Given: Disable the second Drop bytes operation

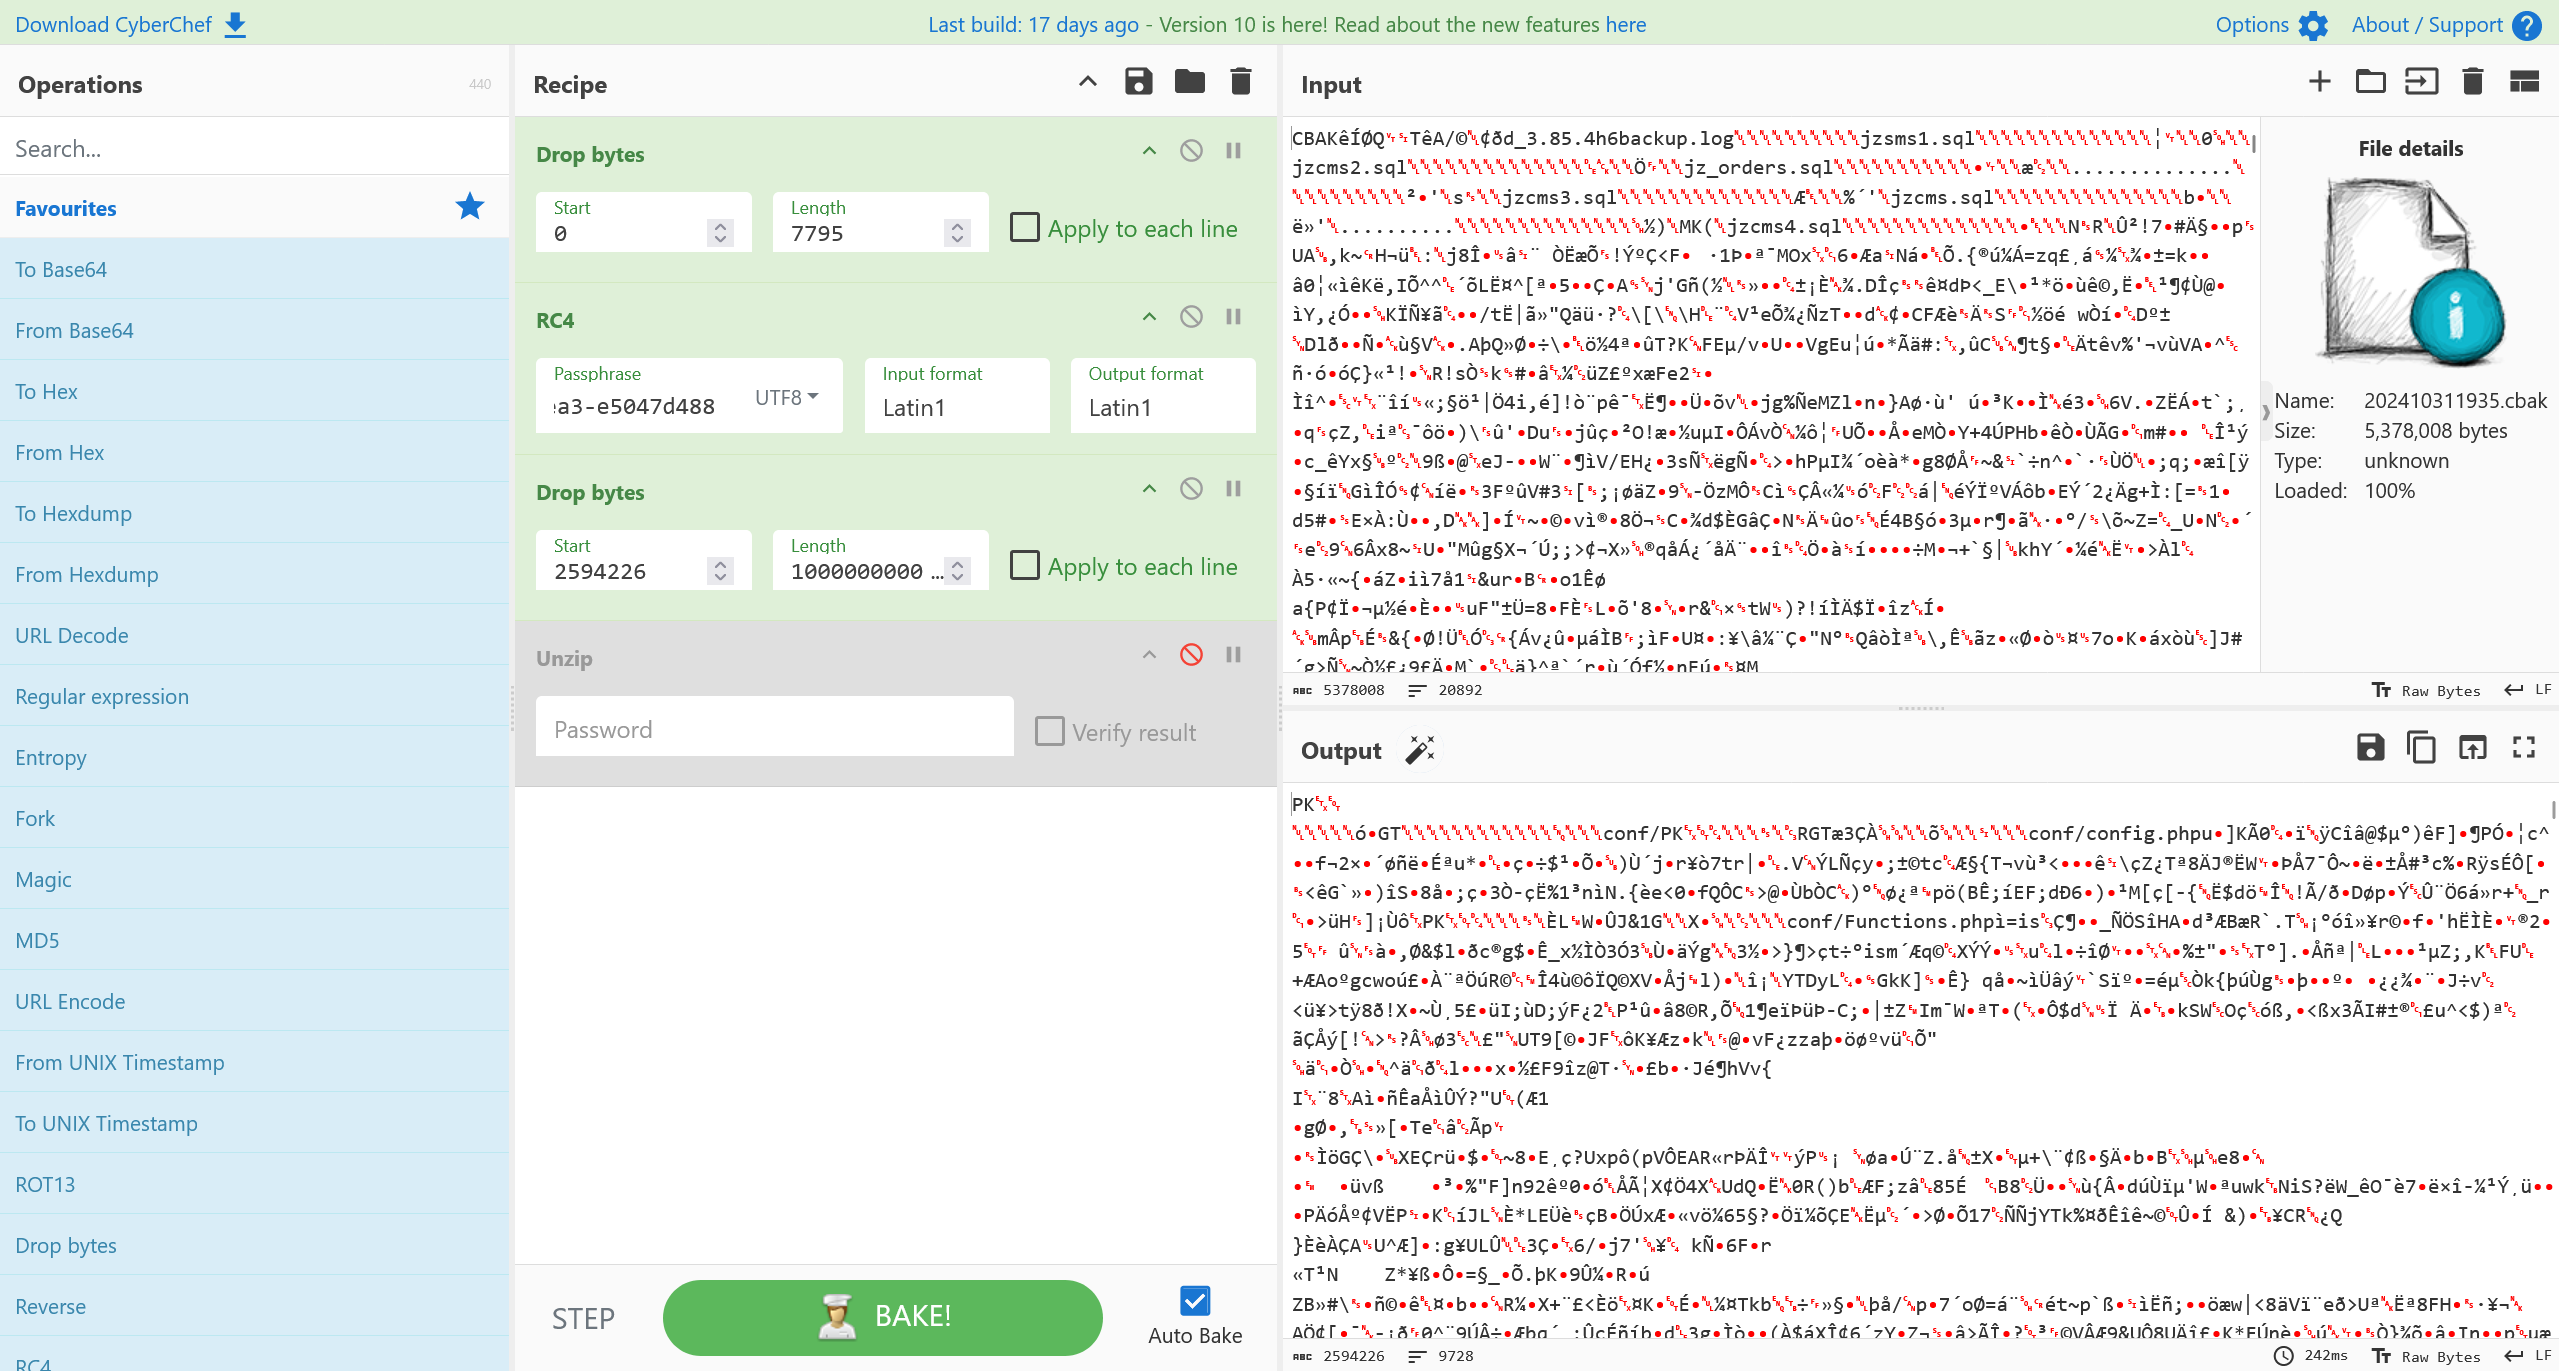Looking at the screenshot, I should 1191,489.
